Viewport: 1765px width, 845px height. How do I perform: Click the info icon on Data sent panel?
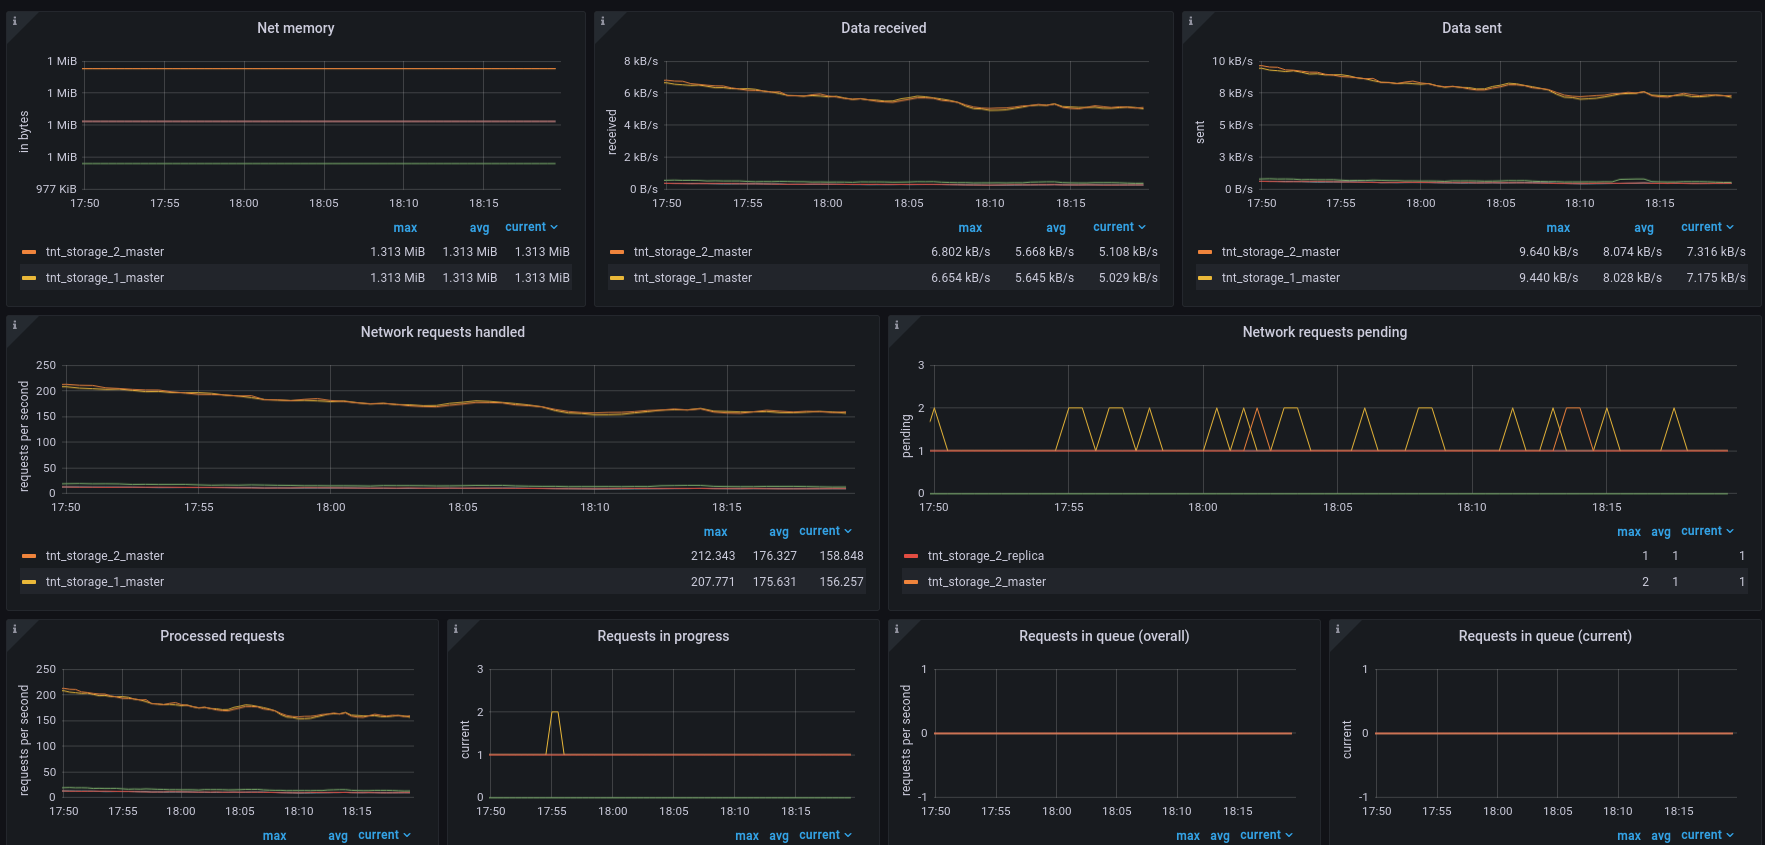click(1191, 21)
